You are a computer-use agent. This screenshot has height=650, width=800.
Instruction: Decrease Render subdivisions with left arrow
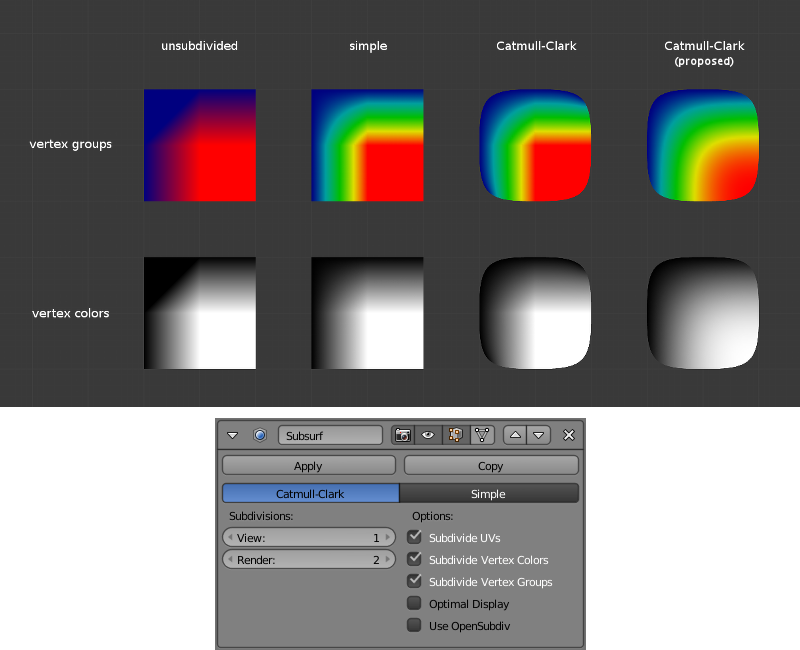click(230, 560)
